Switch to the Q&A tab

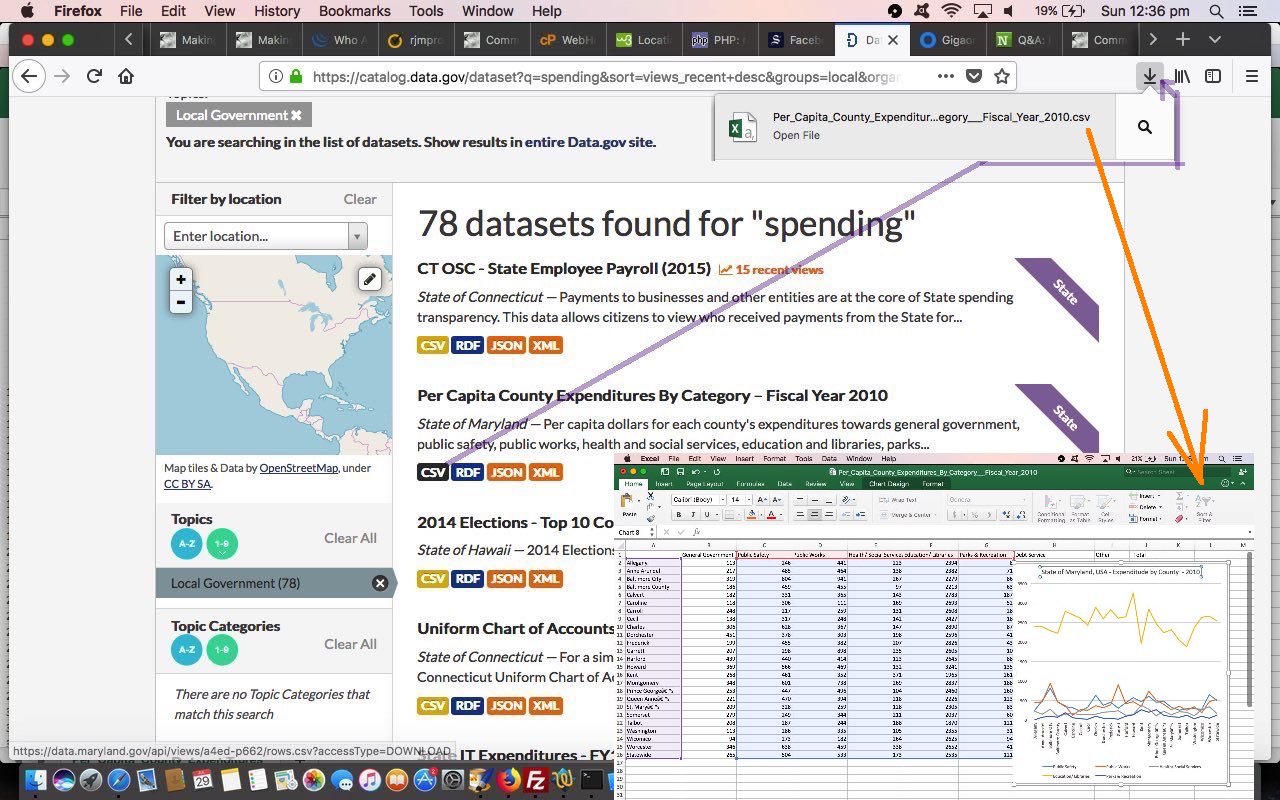click(1025, 40)
